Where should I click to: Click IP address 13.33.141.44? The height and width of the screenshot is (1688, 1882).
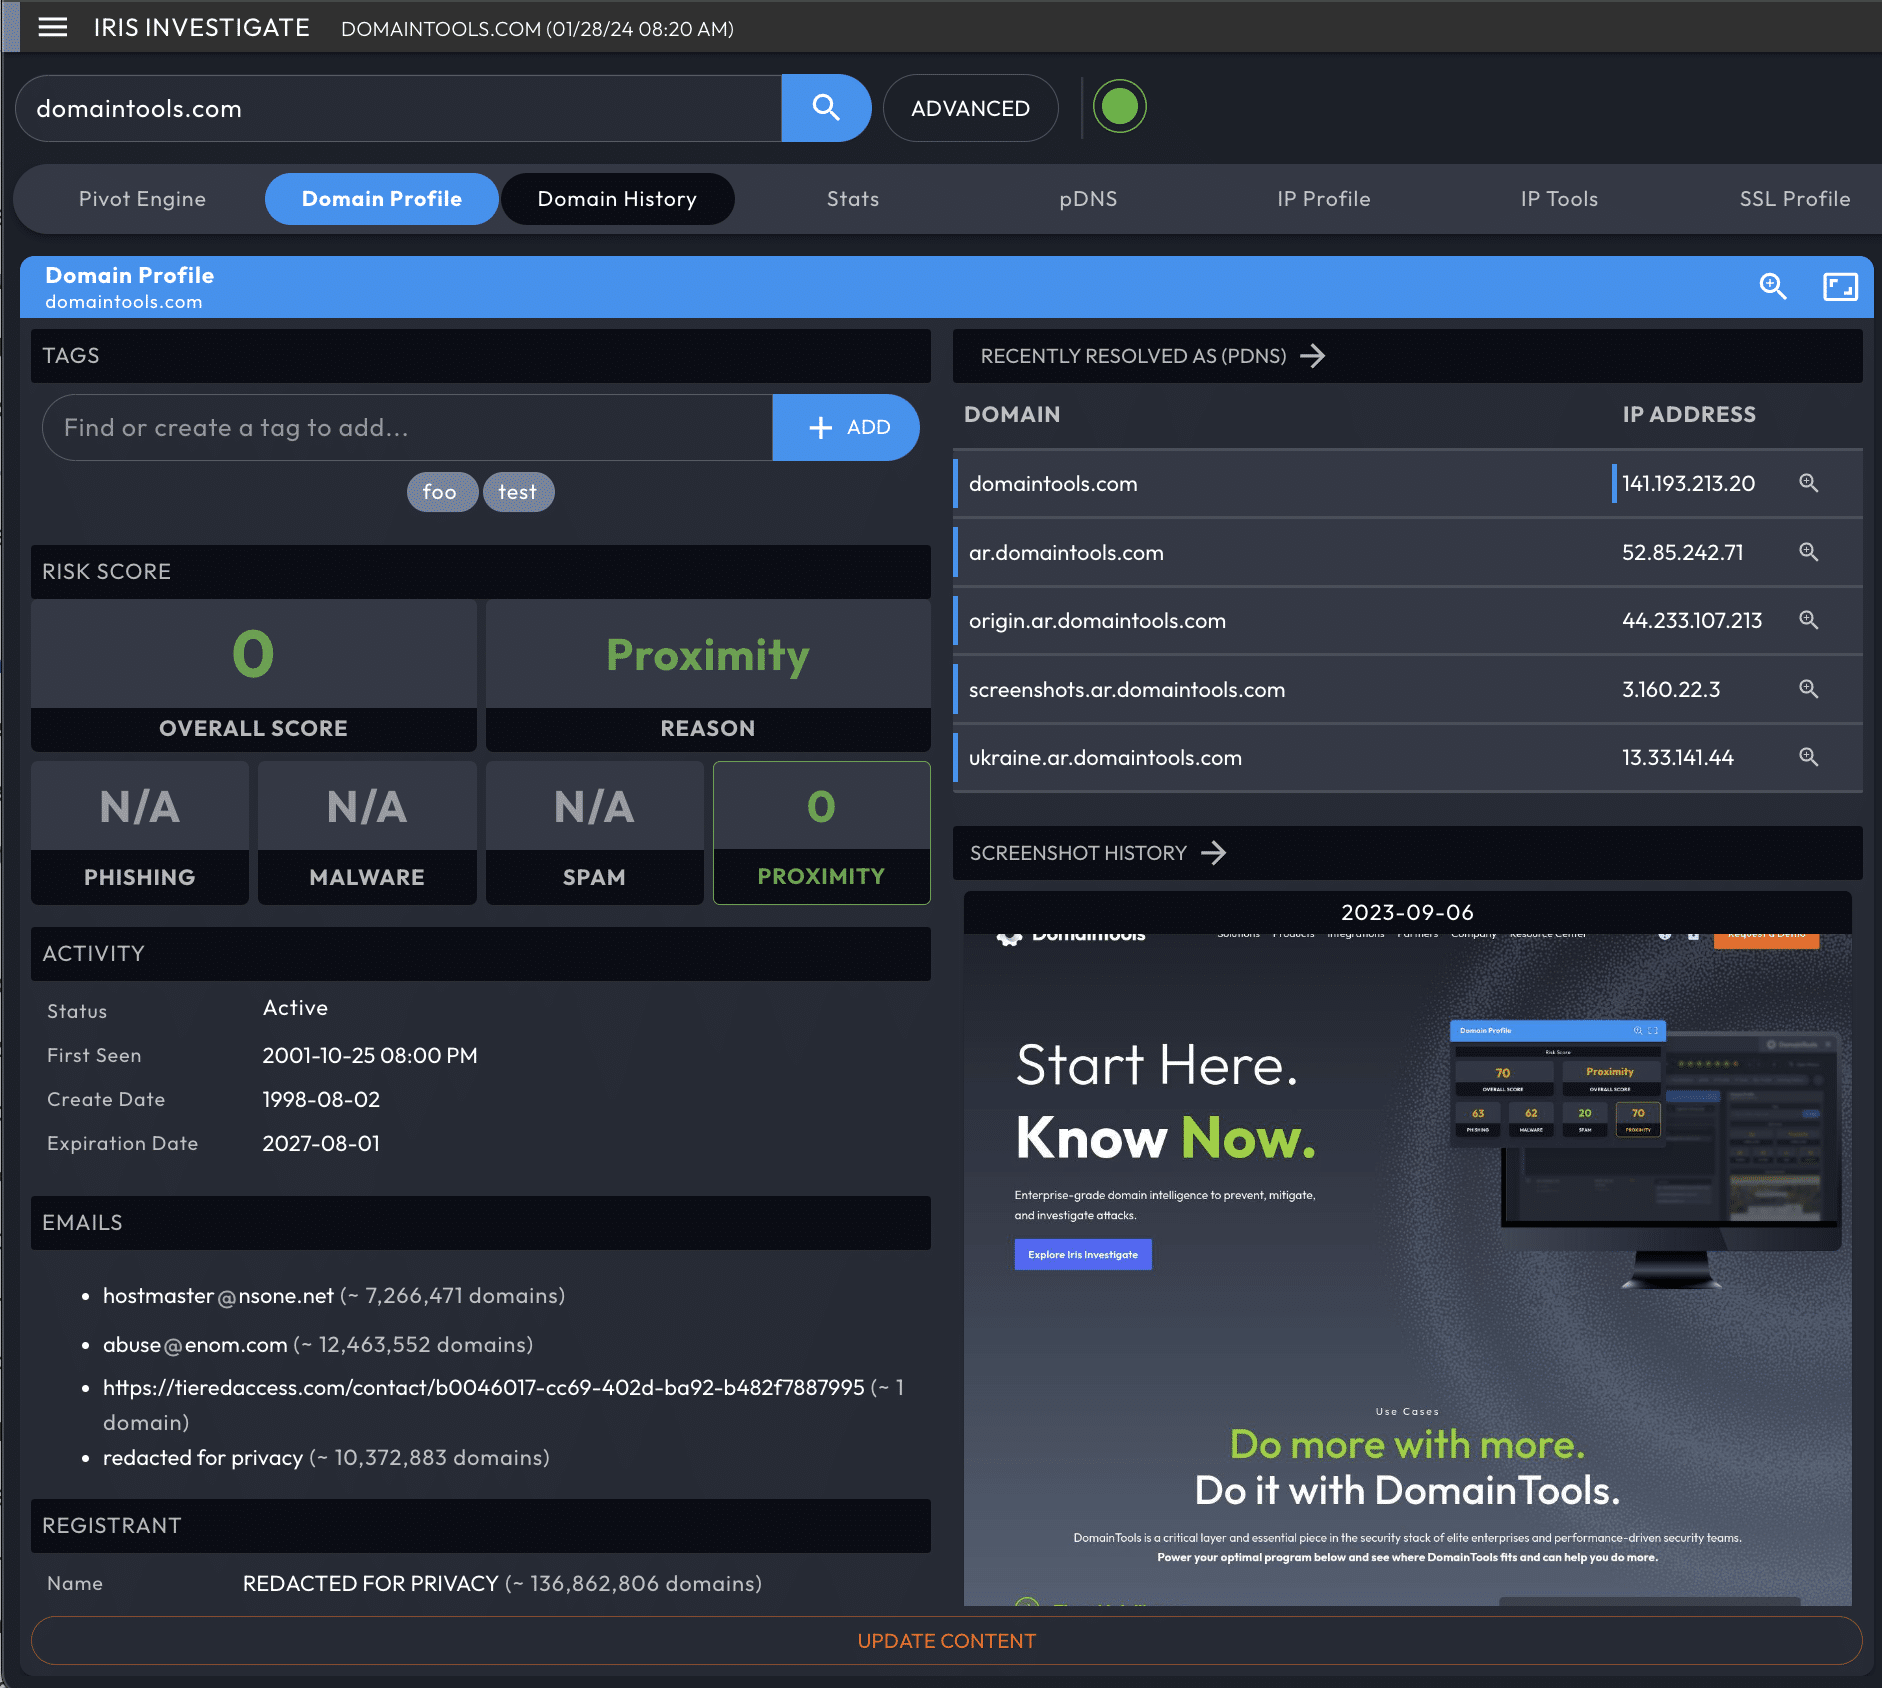[x=1678, y=758]
